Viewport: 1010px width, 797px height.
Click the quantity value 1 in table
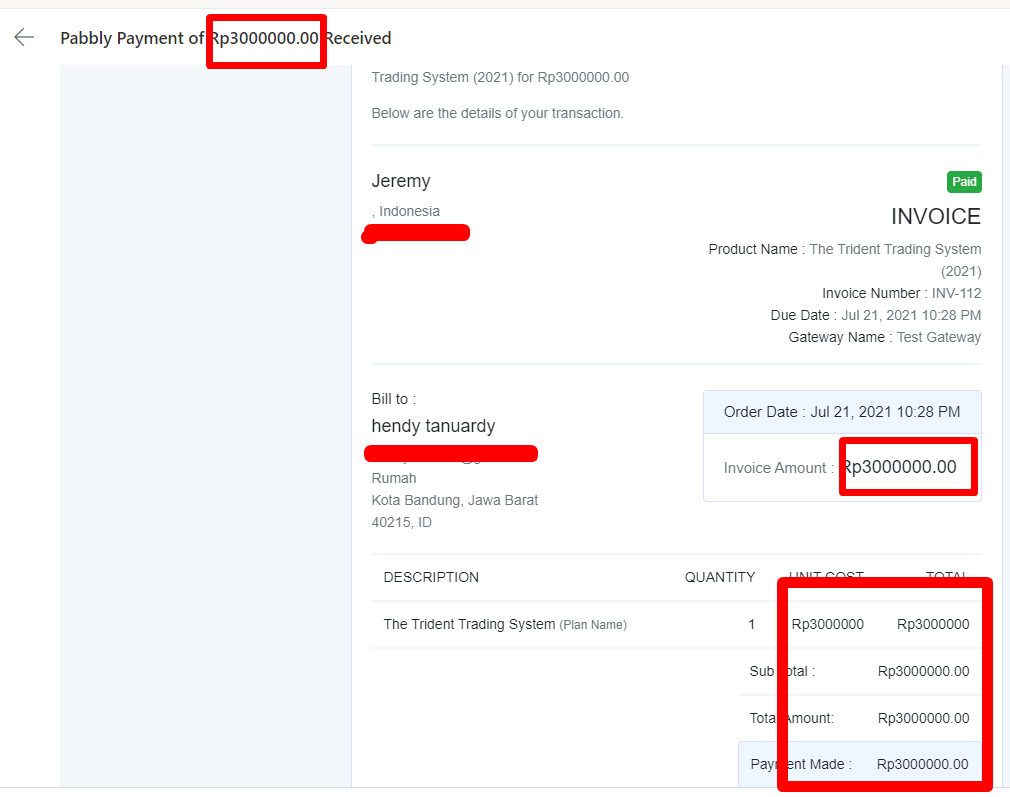752,624
